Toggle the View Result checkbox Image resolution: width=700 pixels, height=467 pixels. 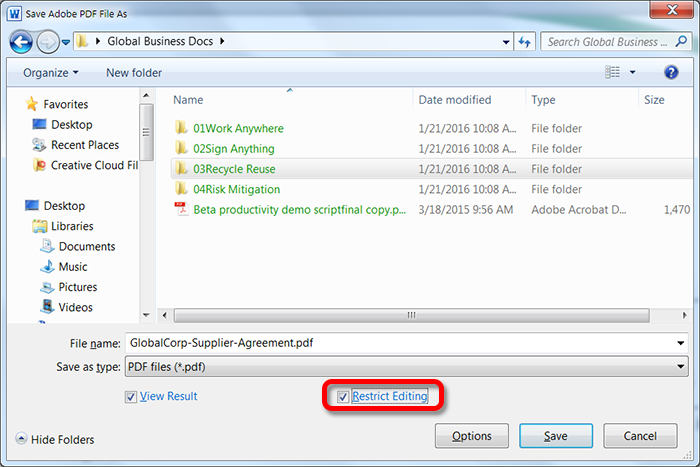131,397
